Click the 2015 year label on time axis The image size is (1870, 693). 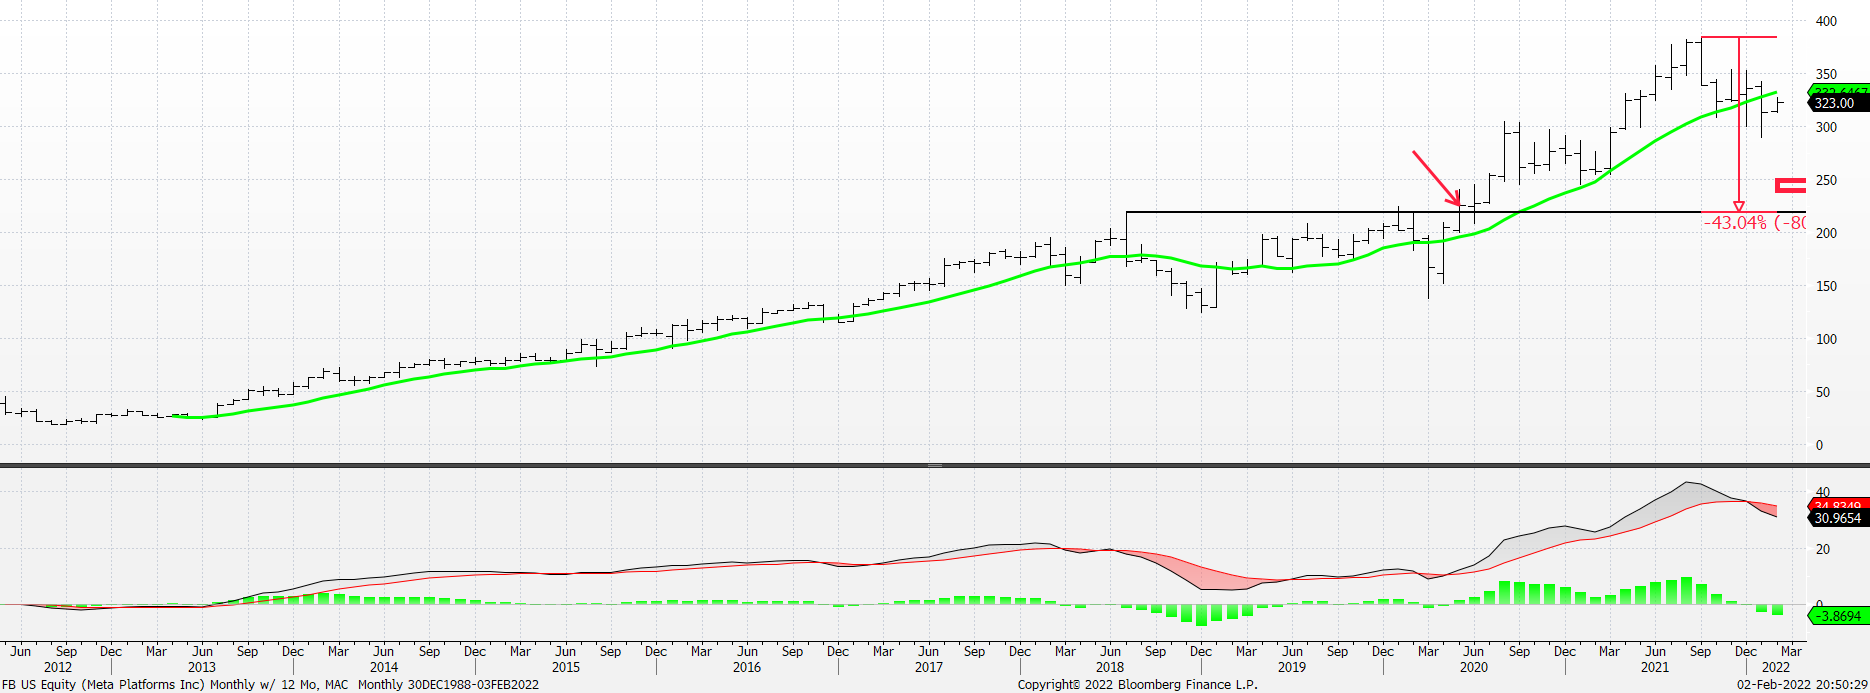click(x=566, y=667)
